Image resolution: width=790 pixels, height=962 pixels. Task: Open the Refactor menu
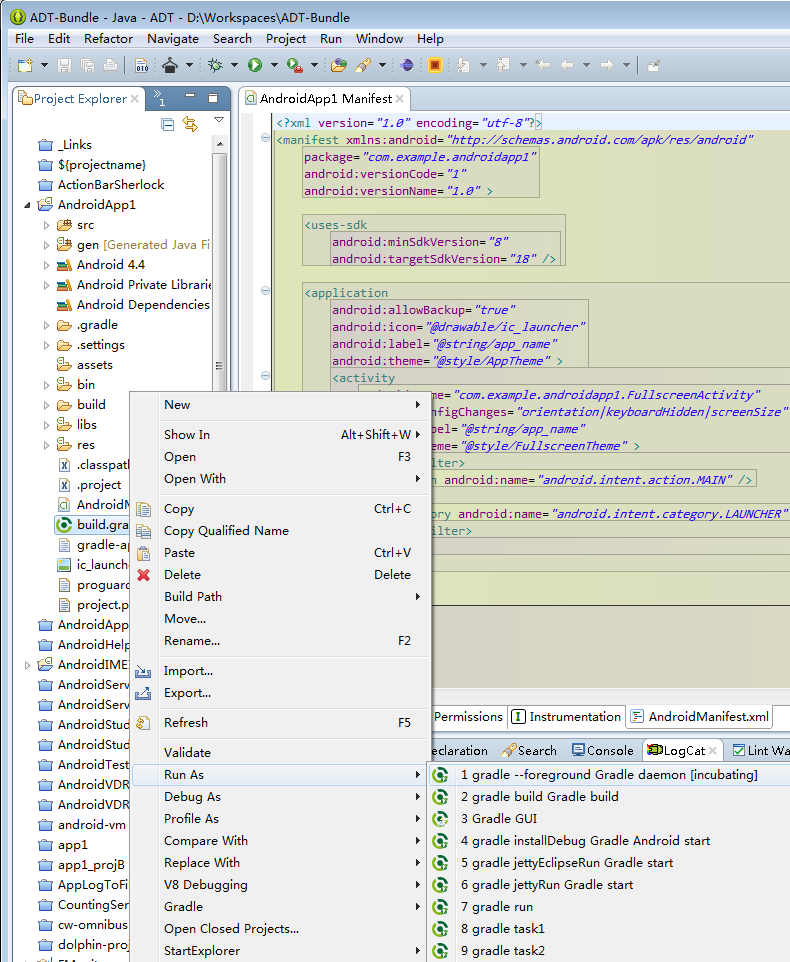[x=108, y=39]
